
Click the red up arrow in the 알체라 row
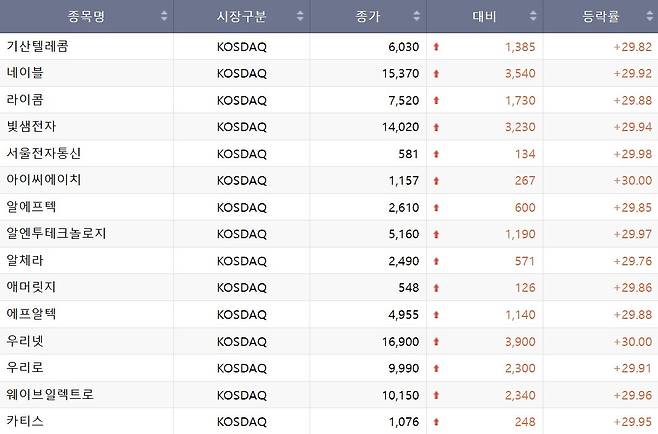tap(436, 261)
